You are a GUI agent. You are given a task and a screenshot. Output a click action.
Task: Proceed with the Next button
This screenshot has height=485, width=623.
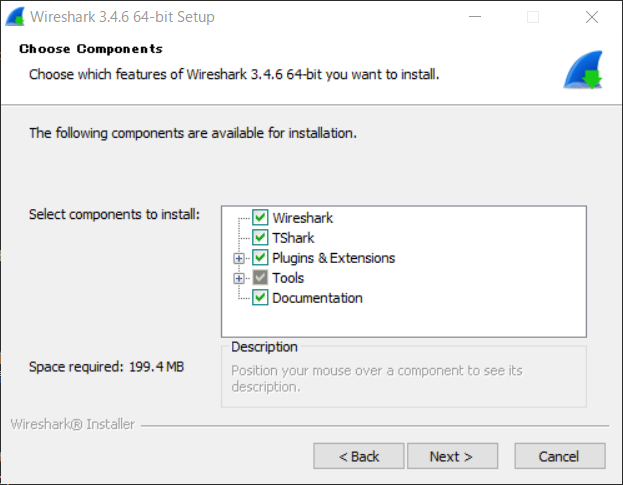(x=453, y=456)
